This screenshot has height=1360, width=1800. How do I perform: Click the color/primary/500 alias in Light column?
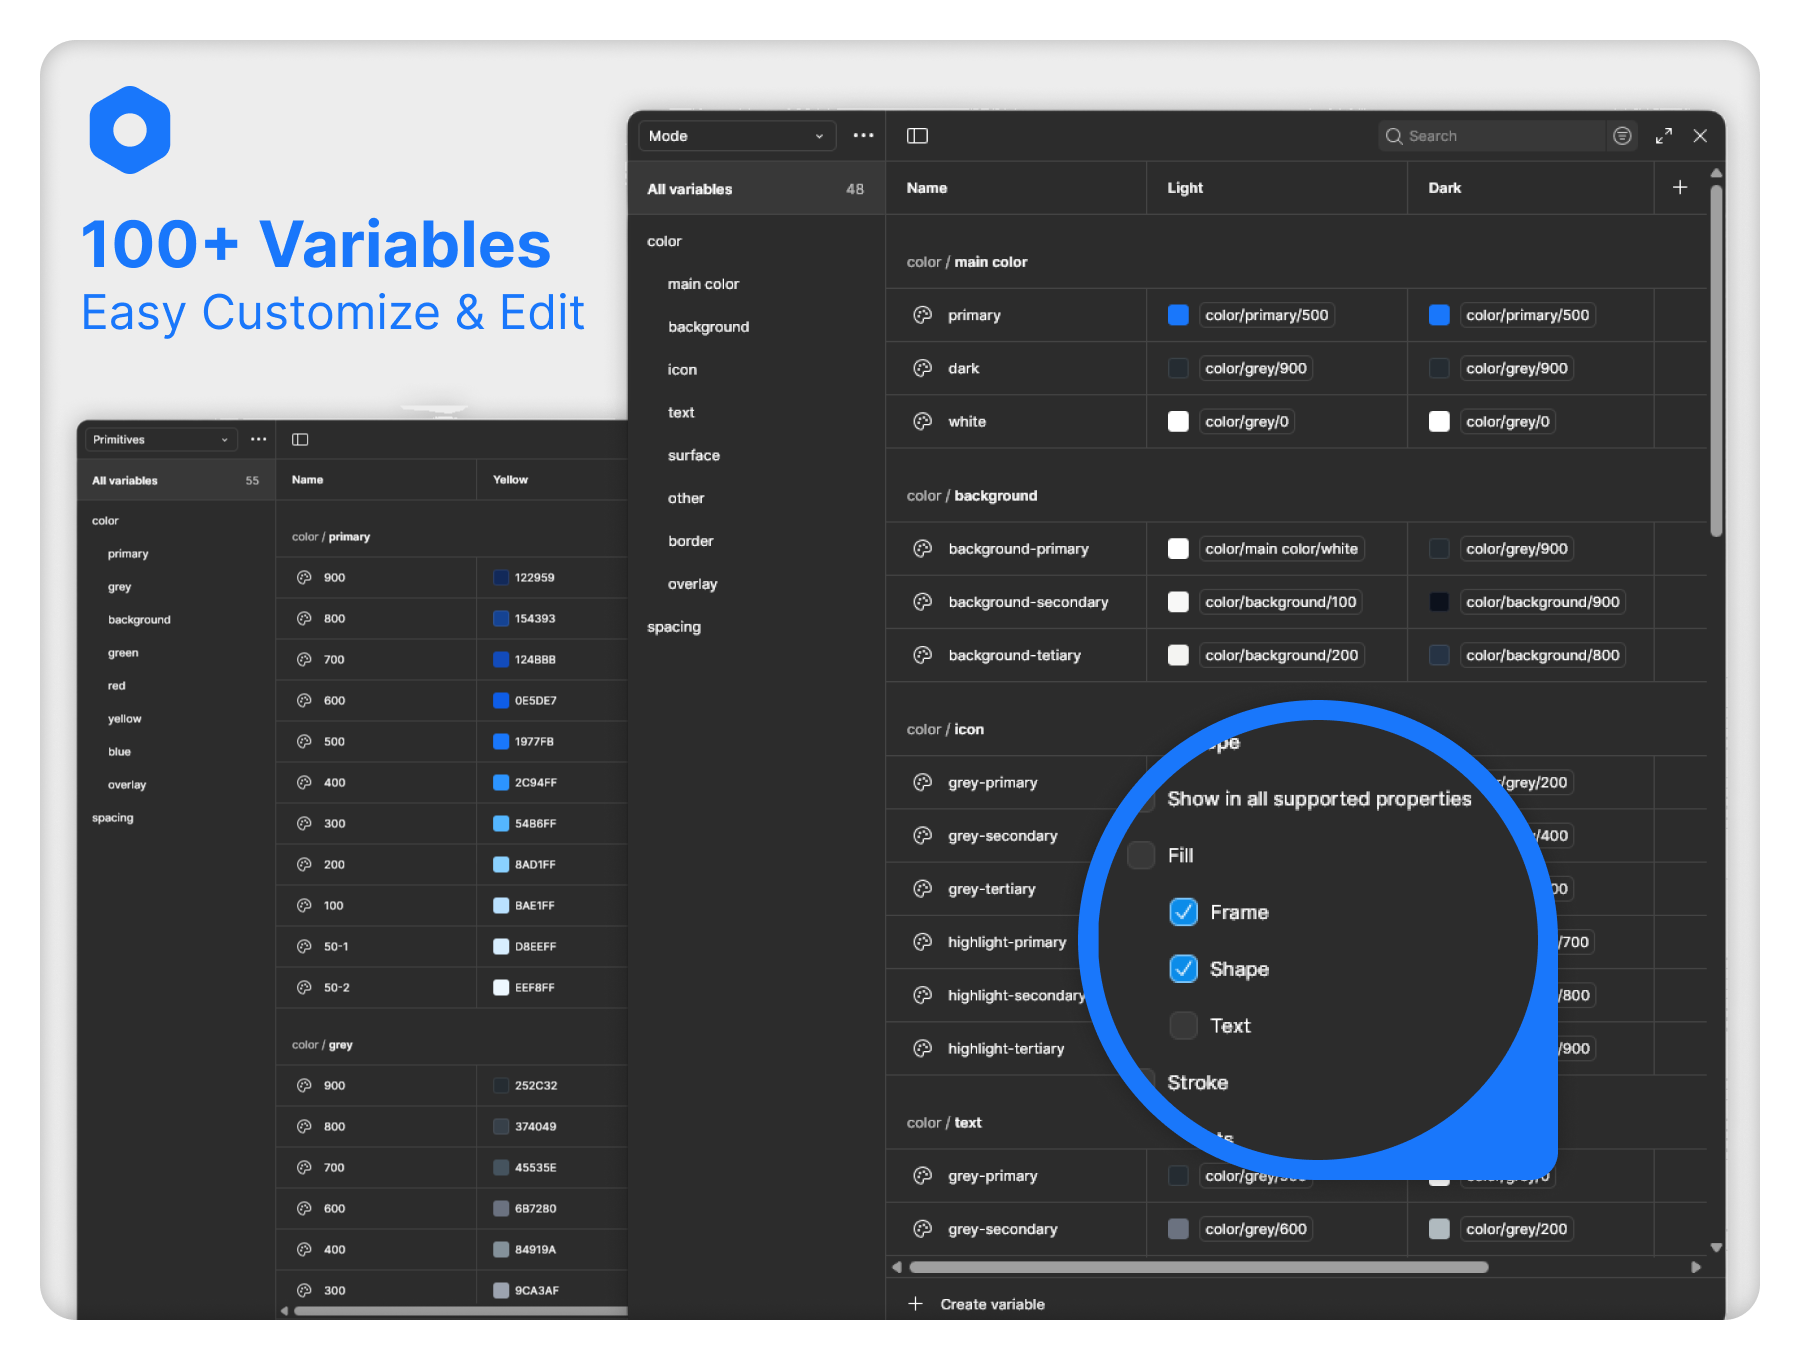pyautogui.click(x=1266, y=315)
